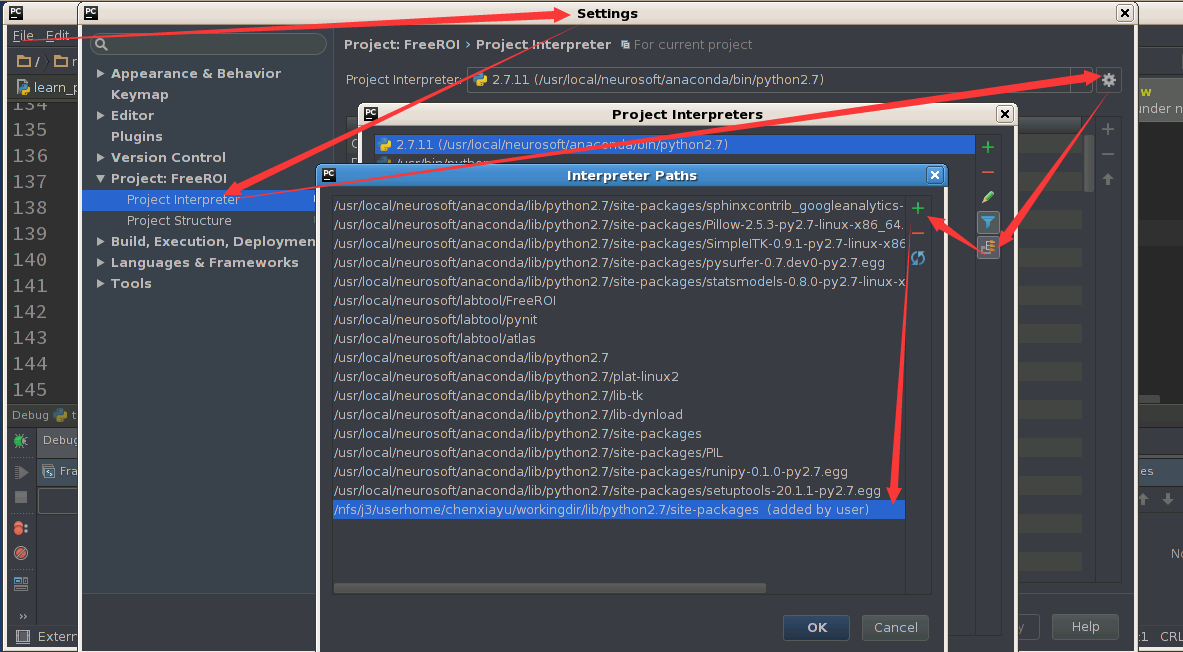This screenshot has height=652, width=1183.
Task: Resume the program in the Debug toolbar
Action: pyautogui.click(x=22, y=472)
